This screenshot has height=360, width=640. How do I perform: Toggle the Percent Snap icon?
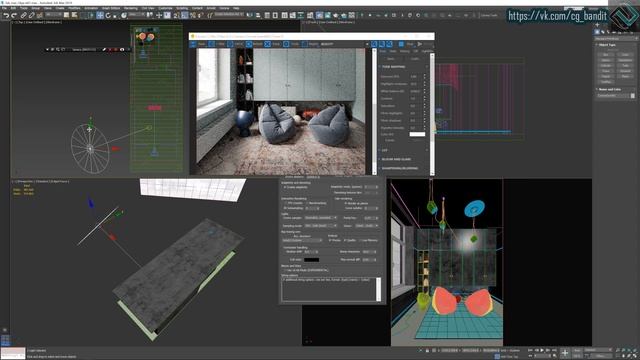193,16
